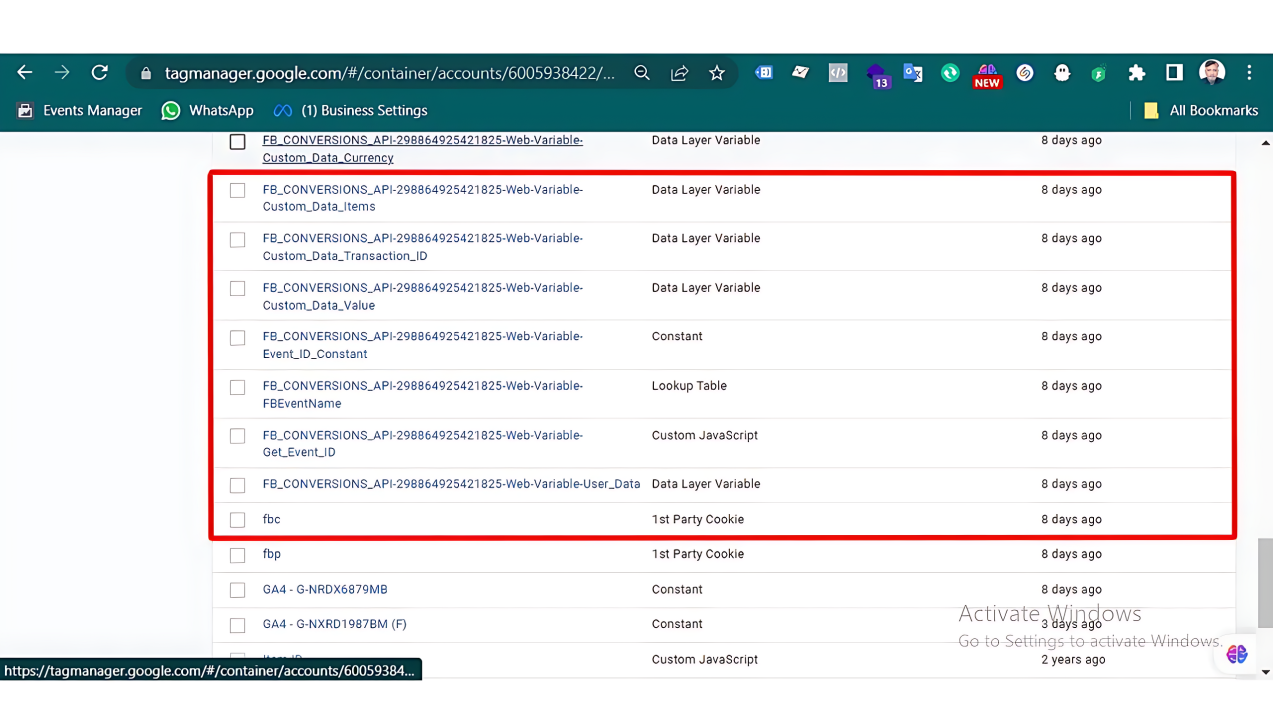This screenshot has width=1273, height=716.
Task: Select the GA4 - G-NRDX6879MB checkbox
Action: pos(237,590)
